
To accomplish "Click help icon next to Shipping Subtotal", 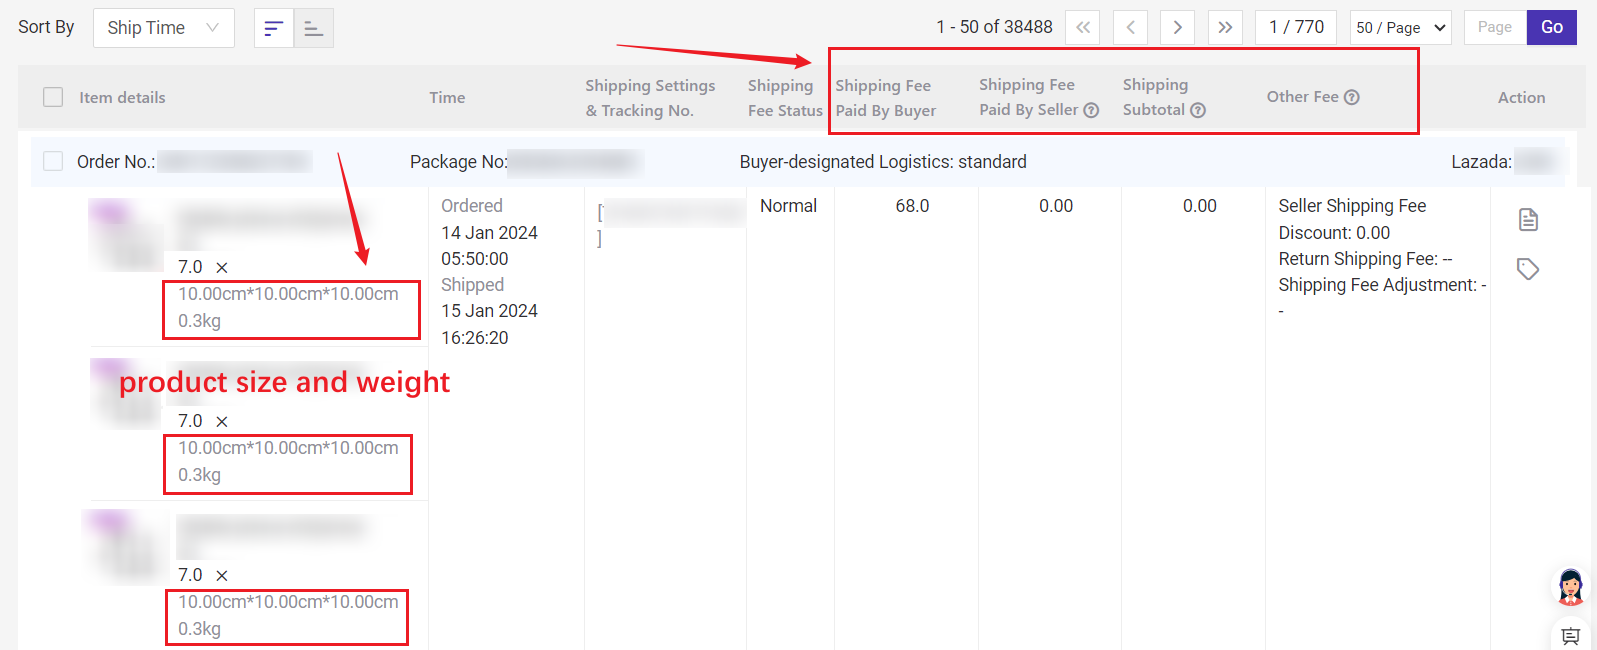I will 1197,110.
